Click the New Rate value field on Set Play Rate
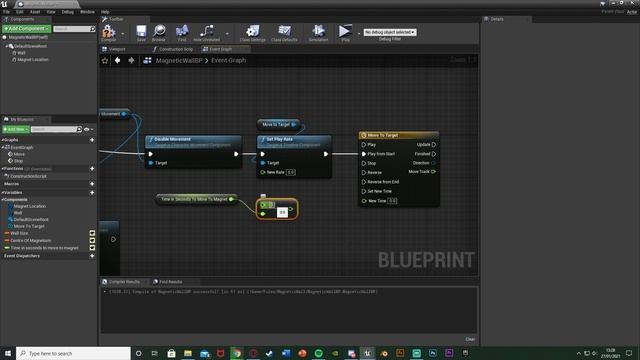The width and height of the screenshot is (640, 360). click(x=291, y=172)
